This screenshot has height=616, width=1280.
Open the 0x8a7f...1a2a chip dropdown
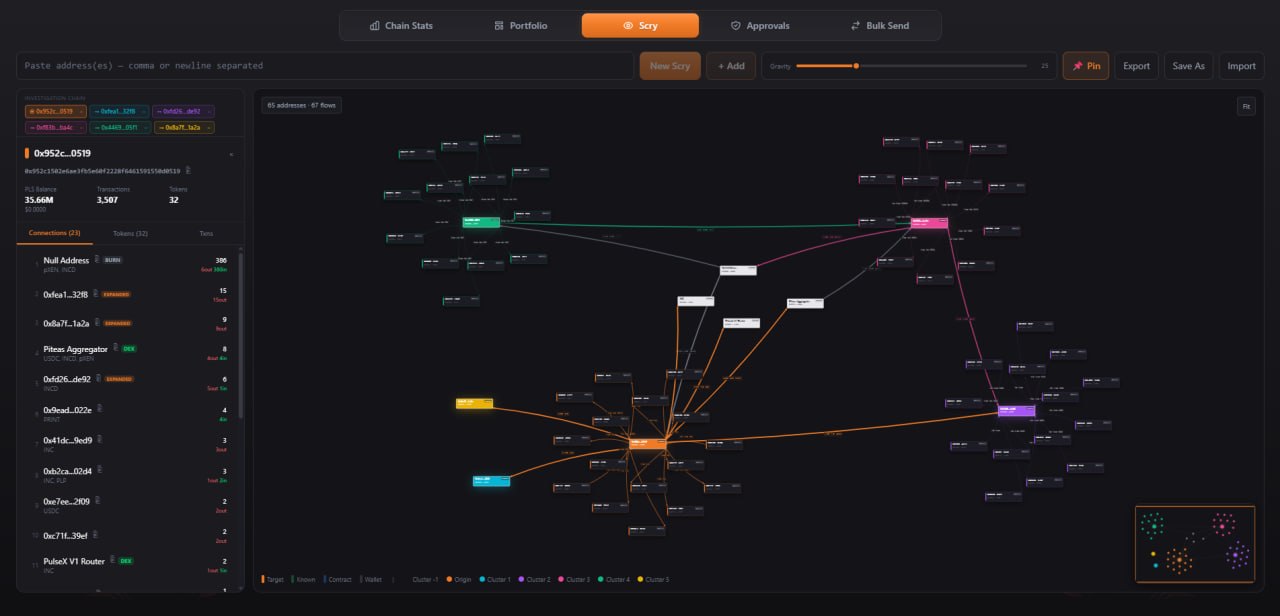coord(208,128)
